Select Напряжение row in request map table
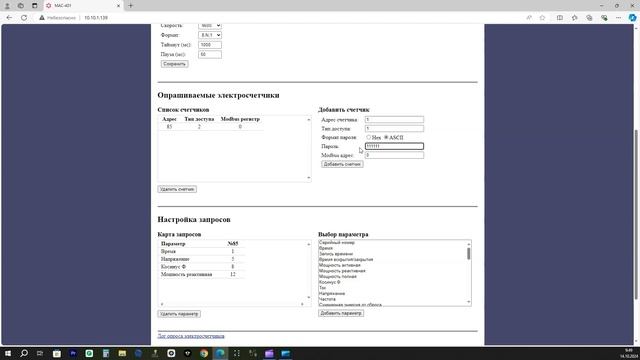The height and width of the screenshot is (360, 640). pyautogui.click(x=202, y=259)
